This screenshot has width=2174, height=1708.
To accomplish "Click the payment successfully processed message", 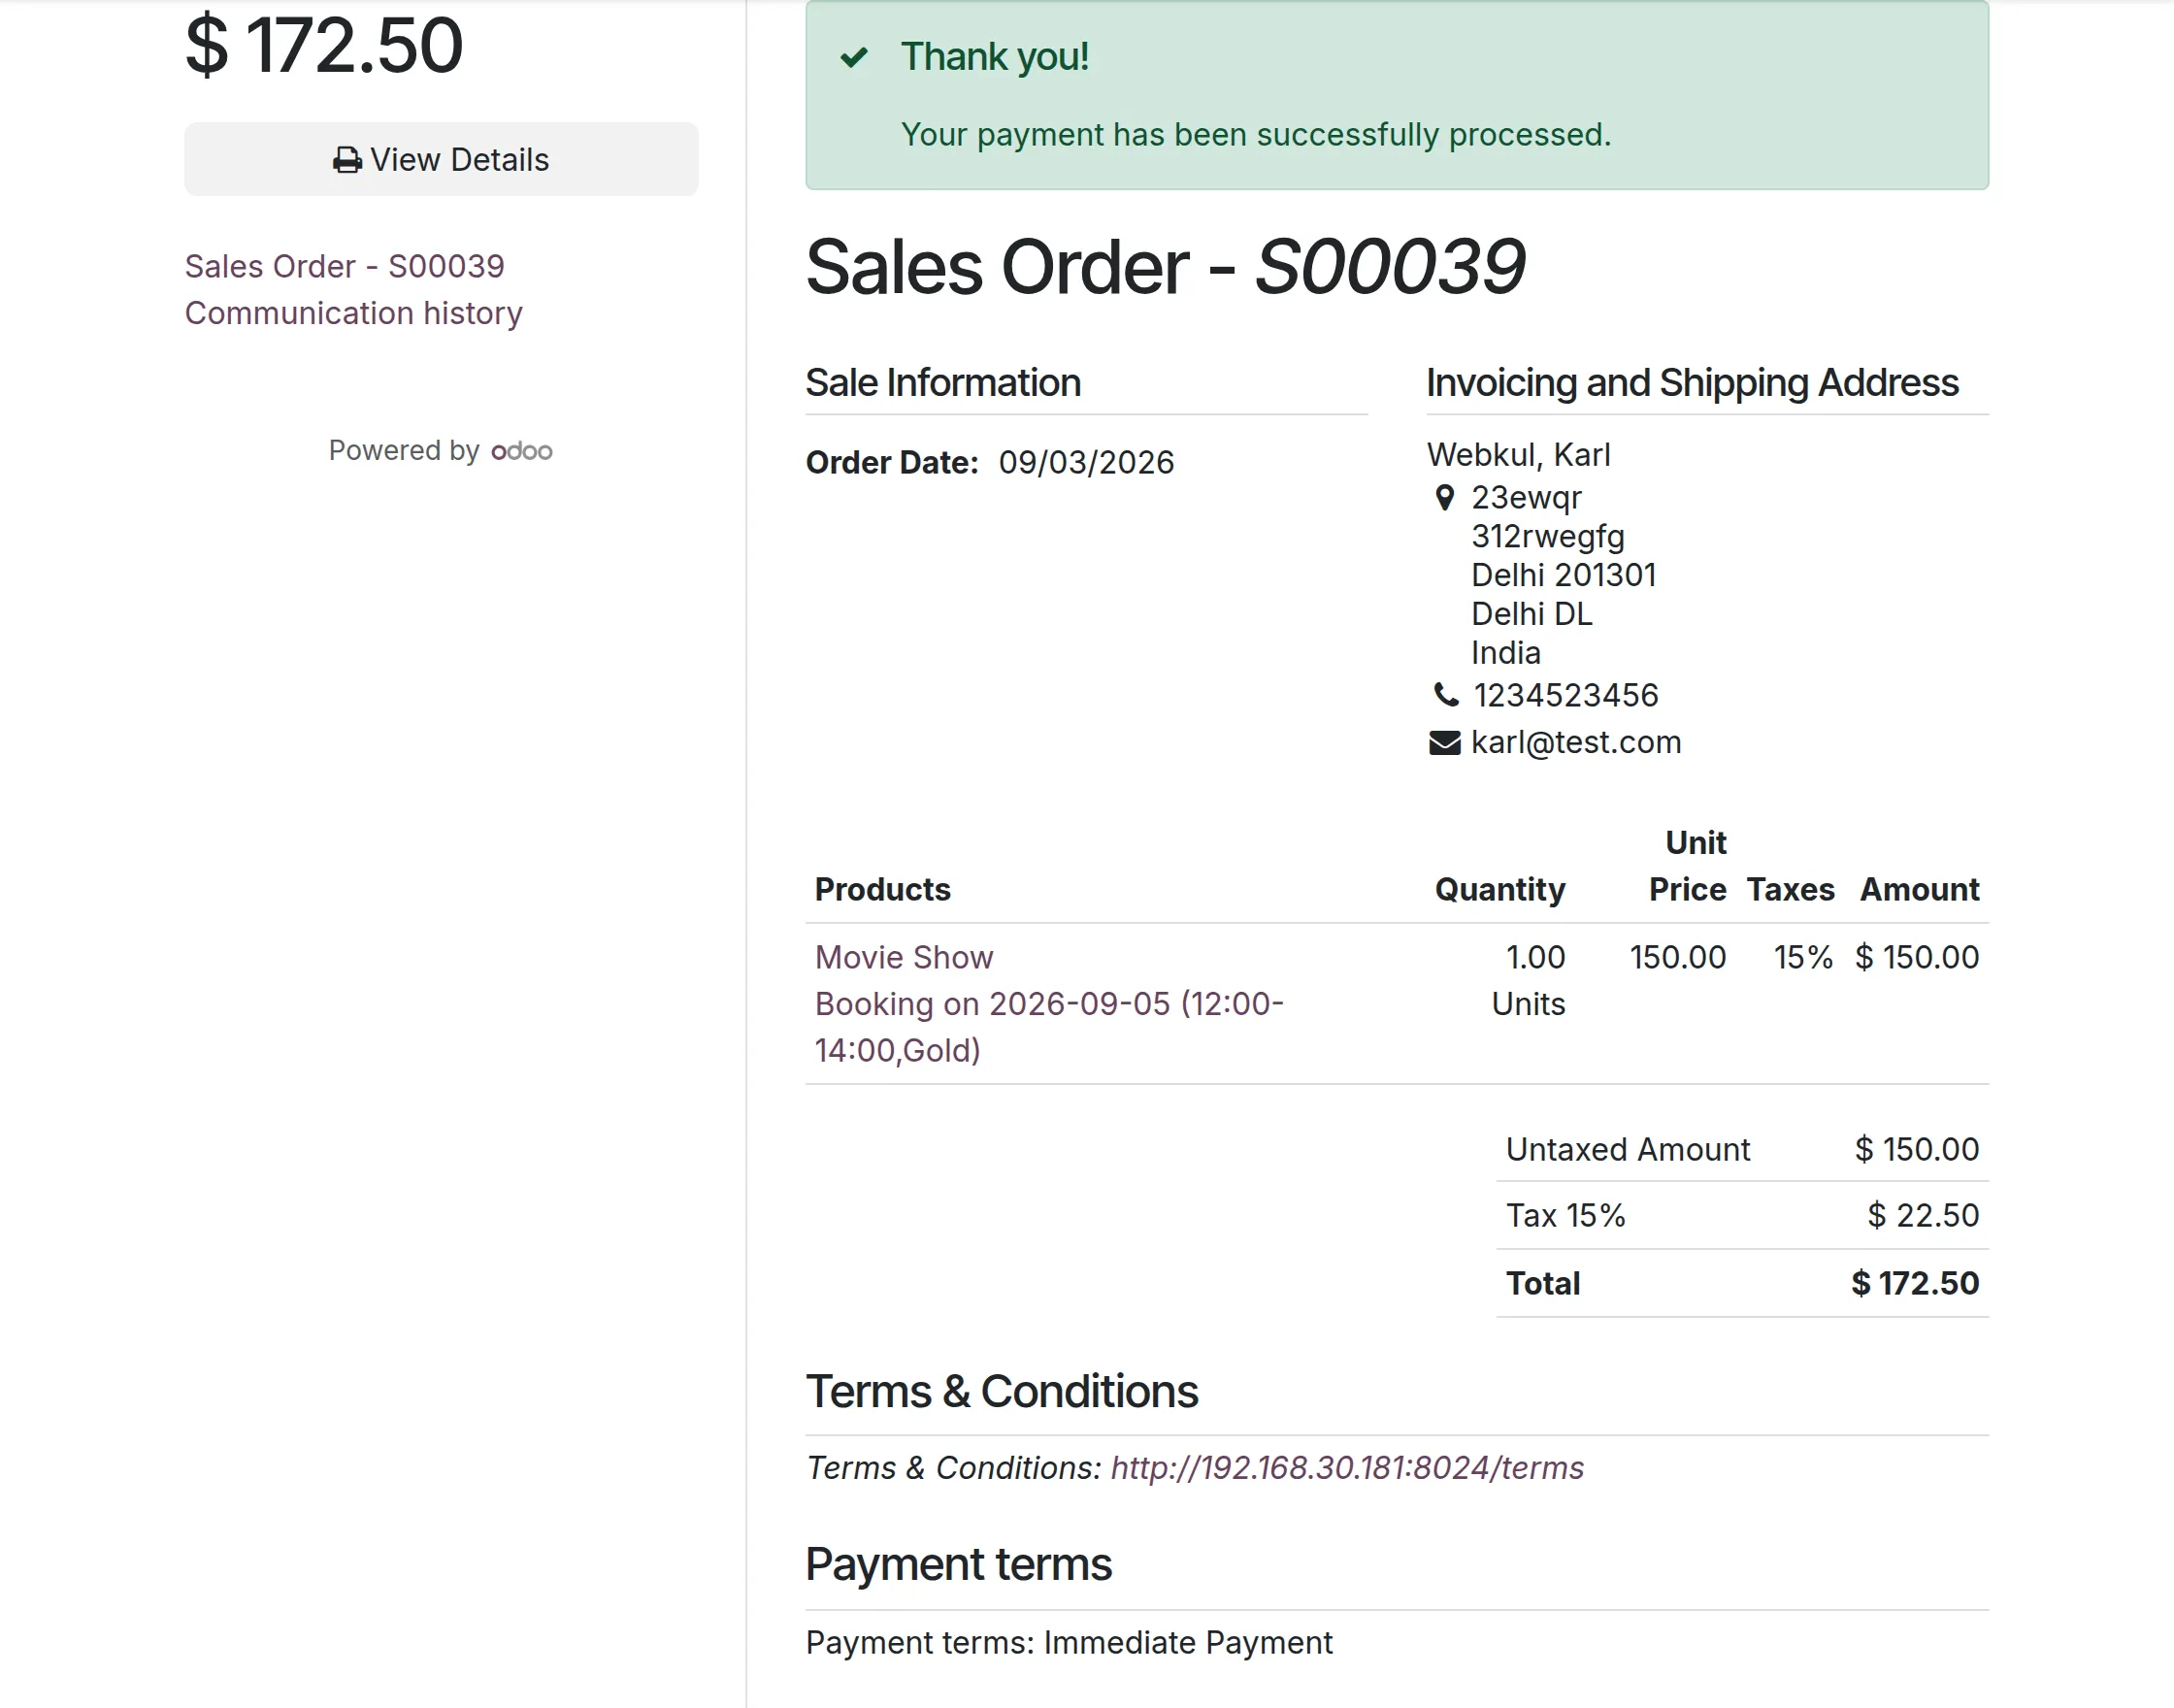I will [x=1256, y=134].
